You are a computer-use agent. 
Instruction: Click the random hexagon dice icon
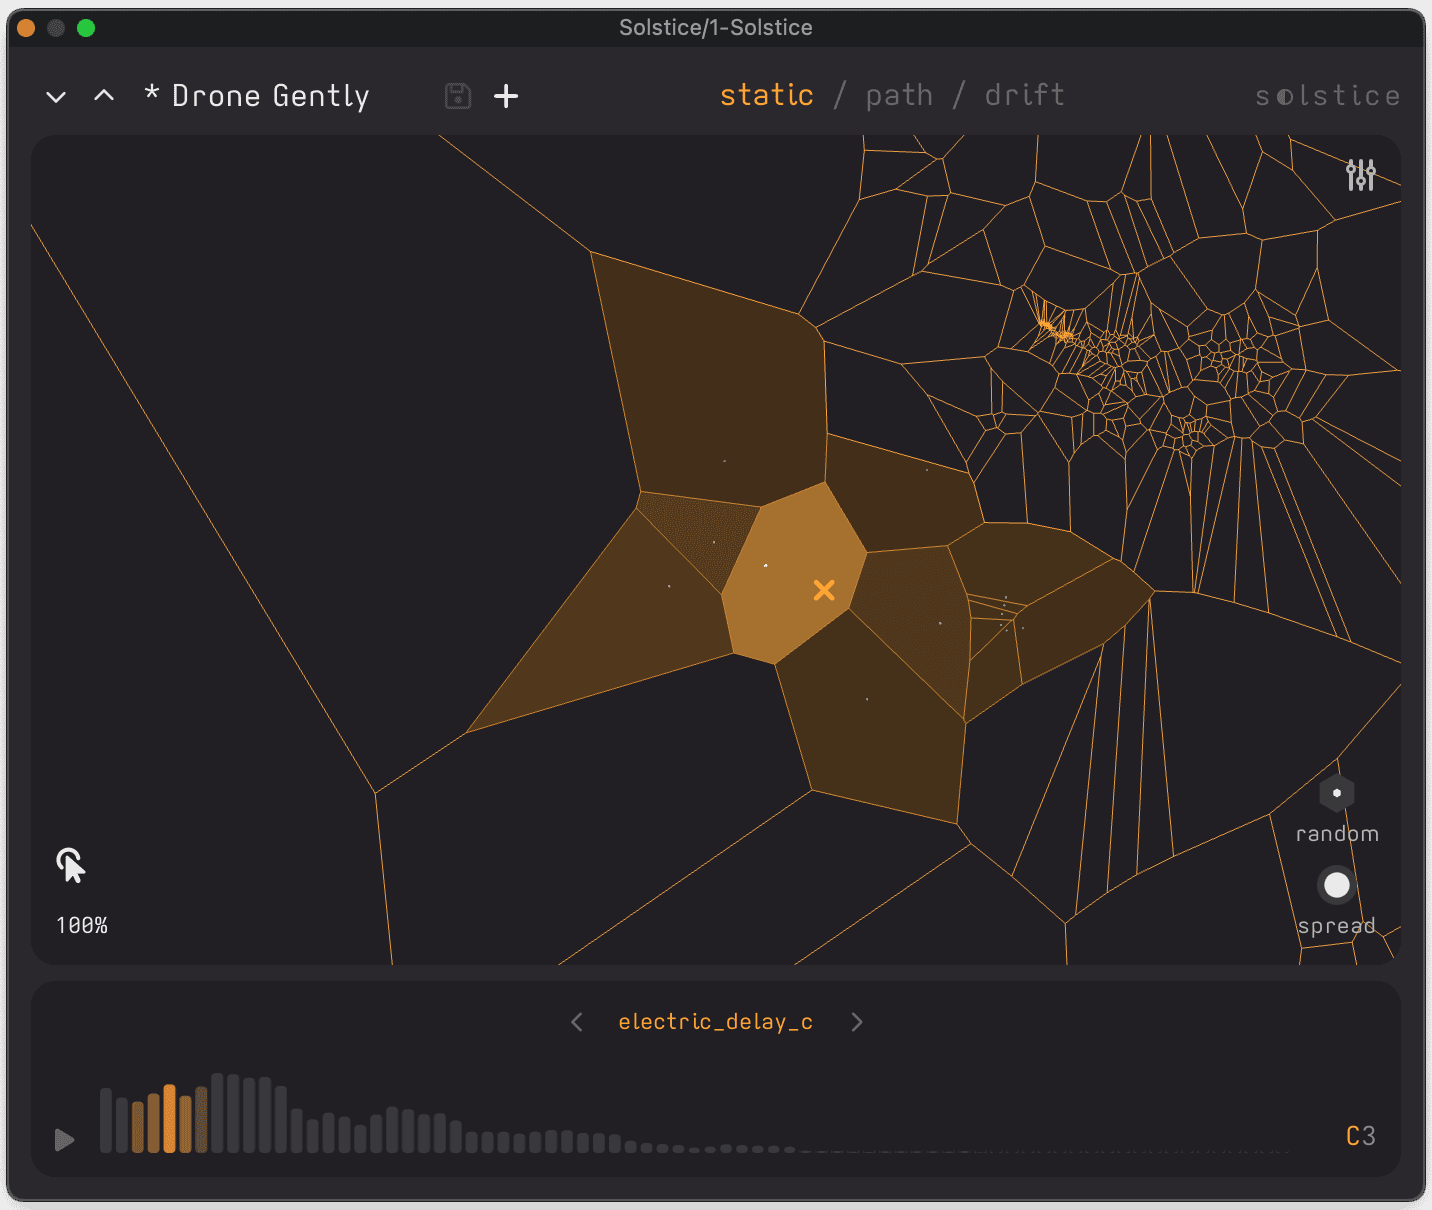(x=1336, y=793)
